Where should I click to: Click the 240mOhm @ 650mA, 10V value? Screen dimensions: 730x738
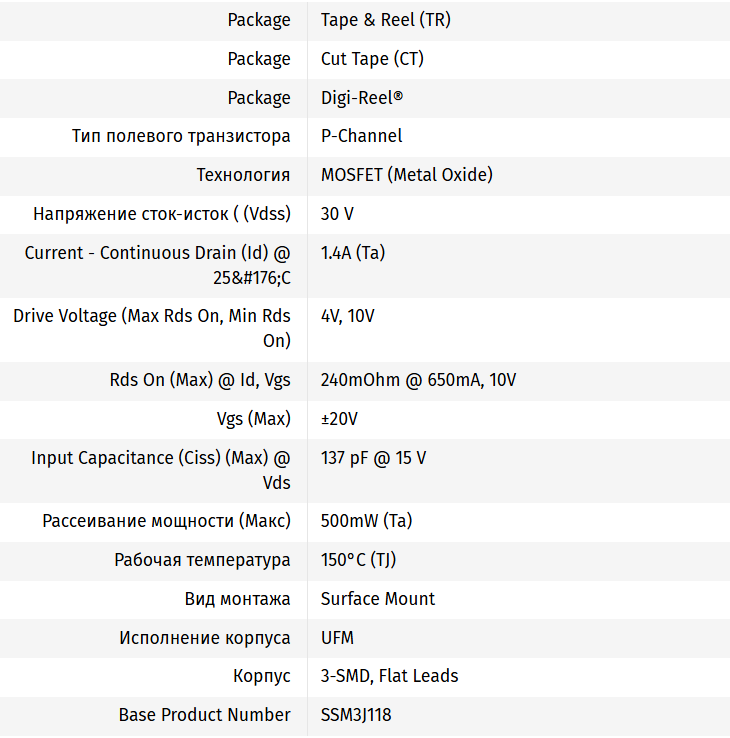(x=418, y=380)
